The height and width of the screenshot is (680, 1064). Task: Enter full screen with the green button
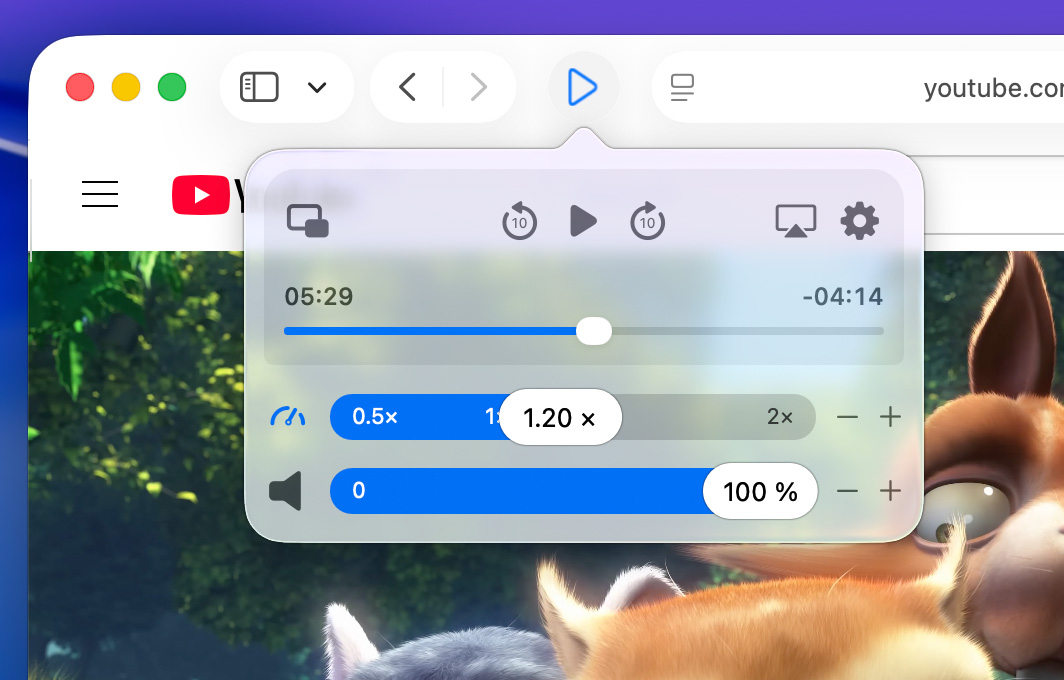(x=172, y=88)
